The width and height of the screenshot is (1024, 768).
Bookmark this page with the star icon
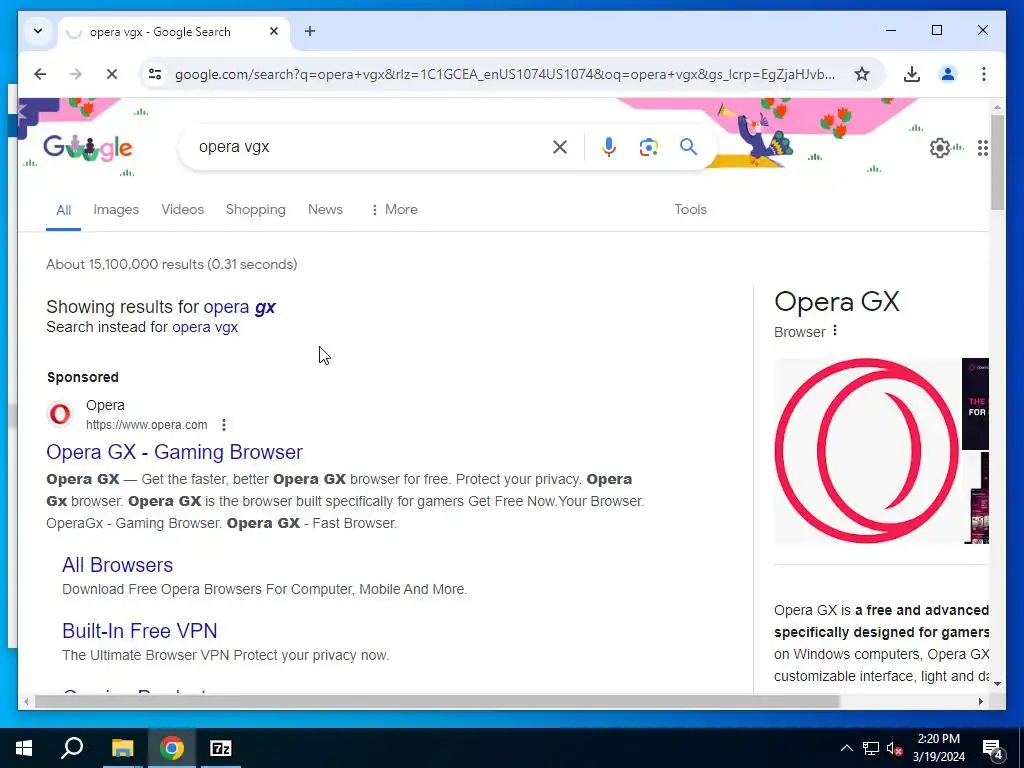pyautogui.click(x=862, y=74)
